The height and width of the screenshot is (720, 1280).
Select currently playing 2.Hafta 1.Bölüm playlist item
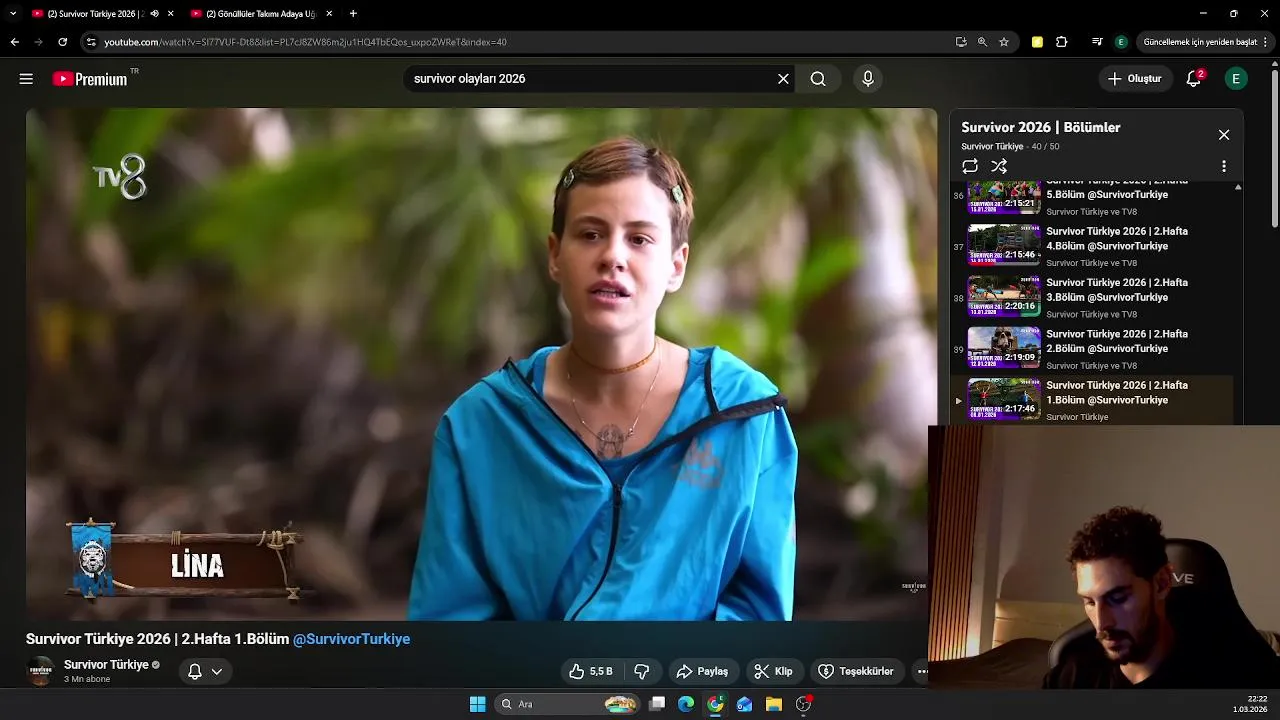[x=1093, y=400]
